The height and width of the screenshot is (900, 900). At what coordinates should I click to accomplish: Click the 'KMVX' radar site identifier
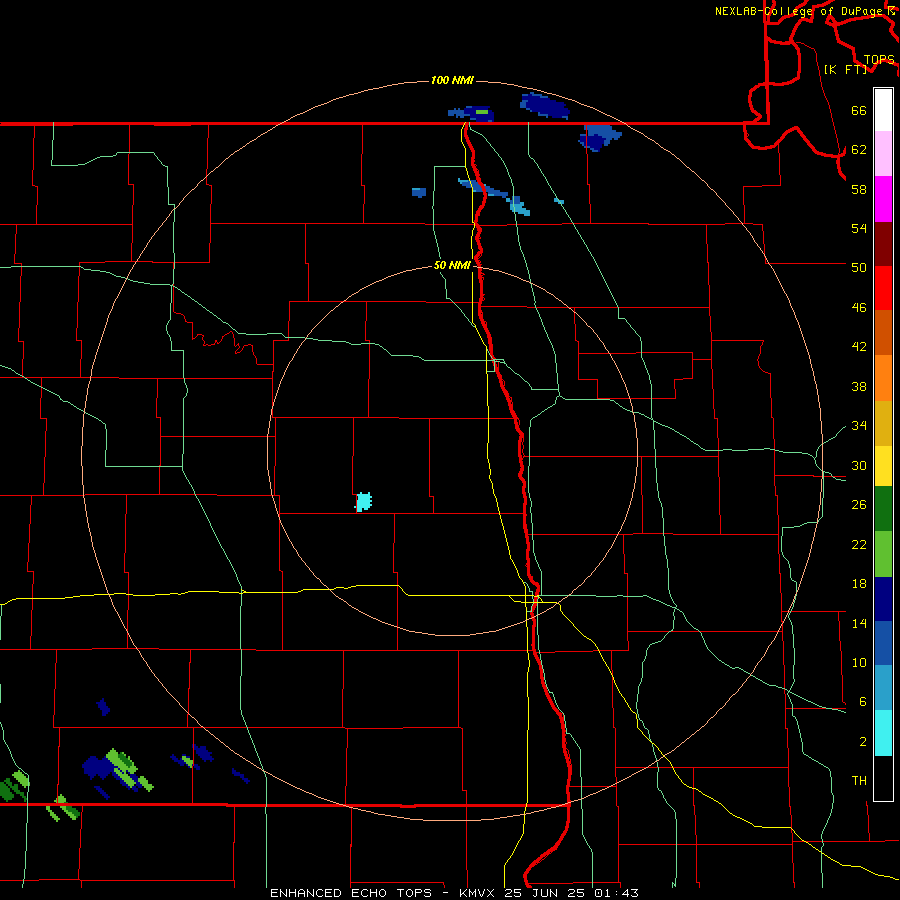click(x=476, y=893)
